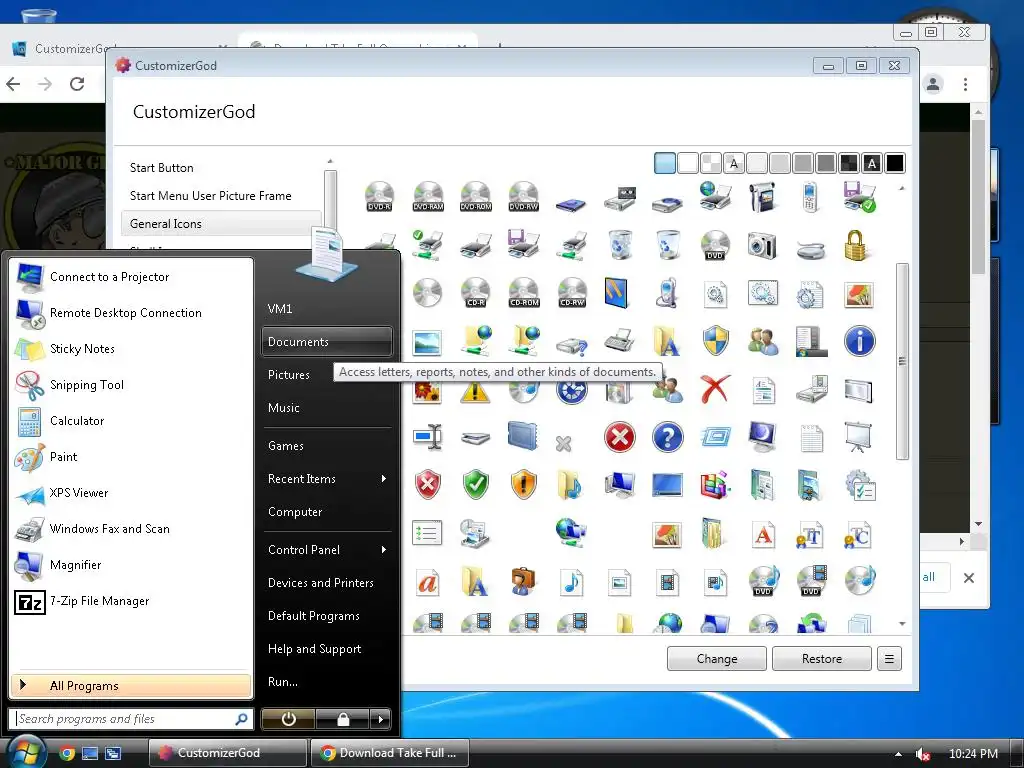This screenshot has width=1024, height=768.
Task: Select the projector screen icon
Action: click(858, 437)
